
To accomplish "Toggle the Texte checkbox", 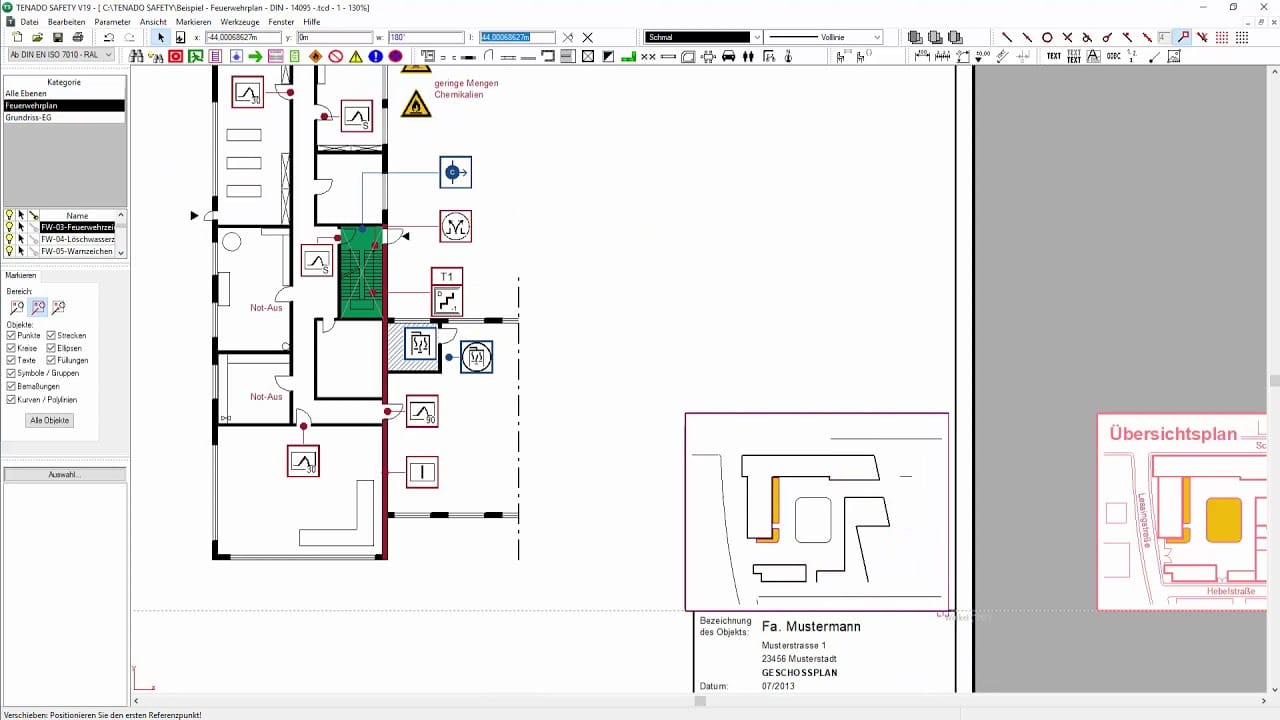I will [11, 360].
